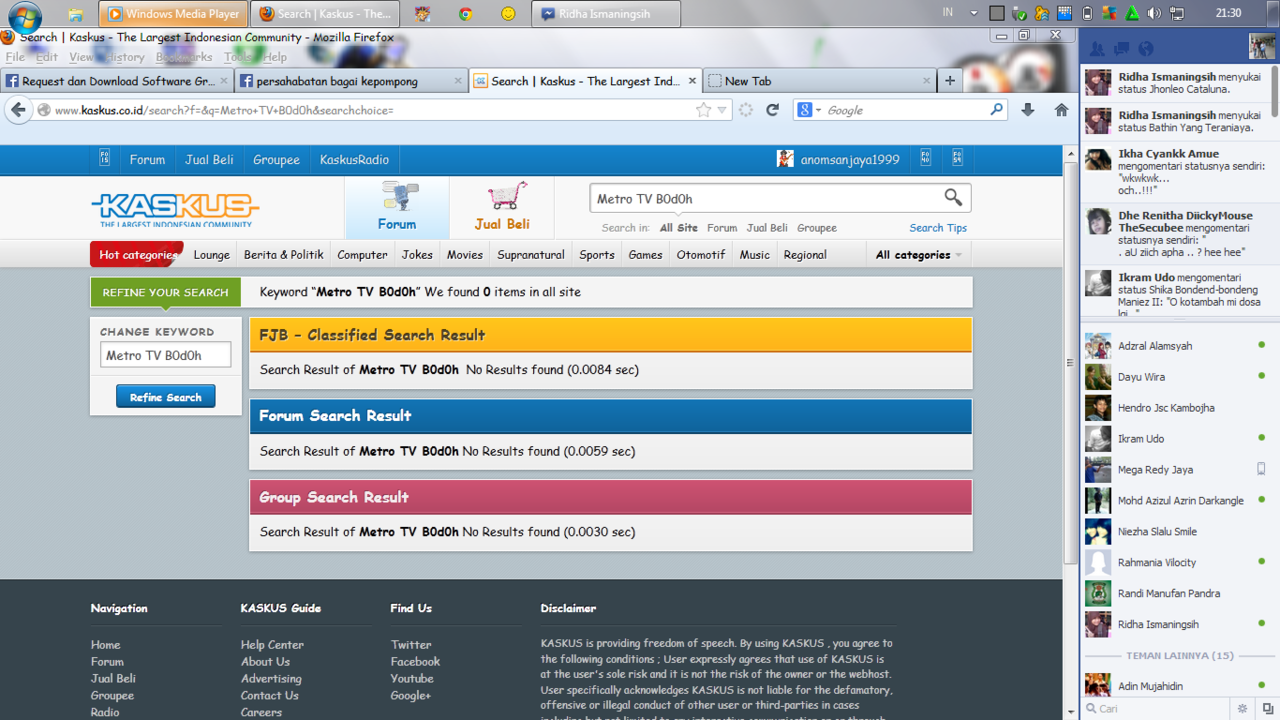
Task: Open chat with Adzral Alamsyah
Action: coord(1177,346)
